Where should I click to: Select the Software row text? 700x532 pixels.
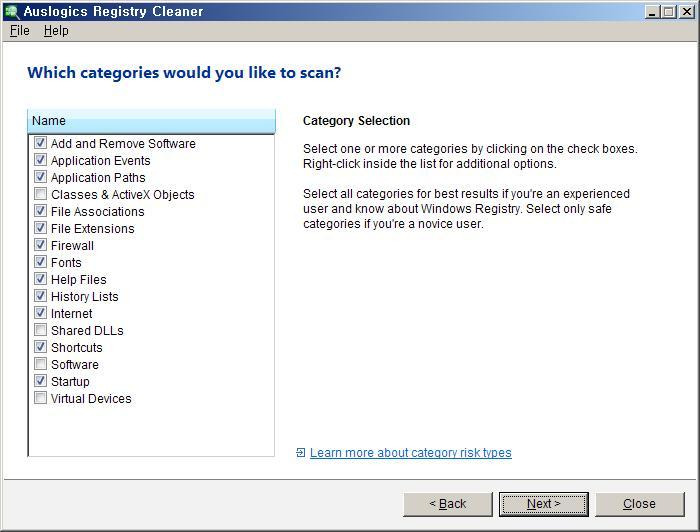tap(75, 365)
